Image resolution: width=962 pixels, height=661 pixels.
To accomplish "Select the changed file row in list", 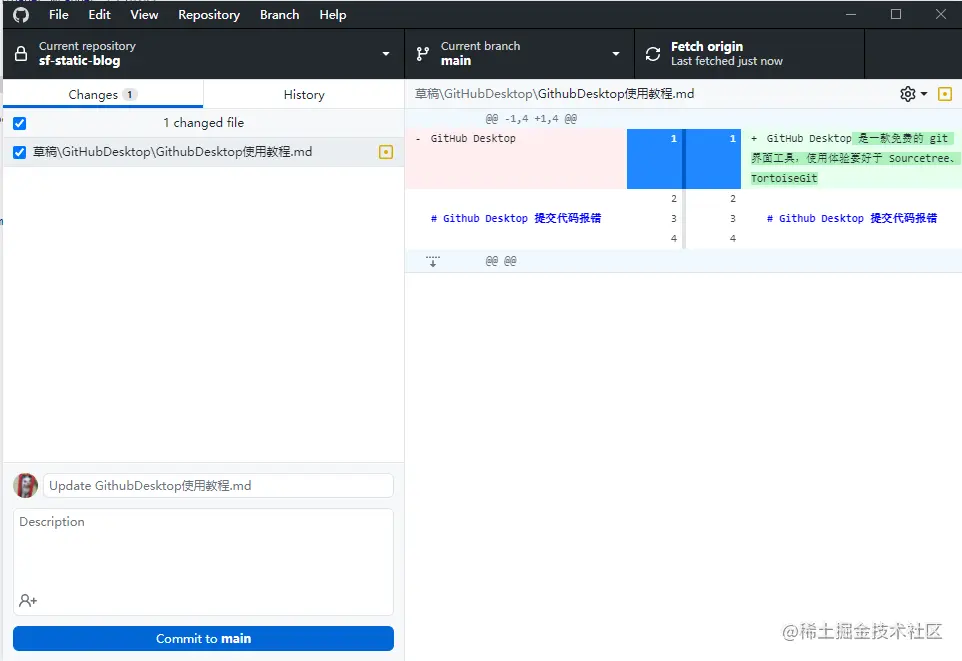I will tap(203, 152).
